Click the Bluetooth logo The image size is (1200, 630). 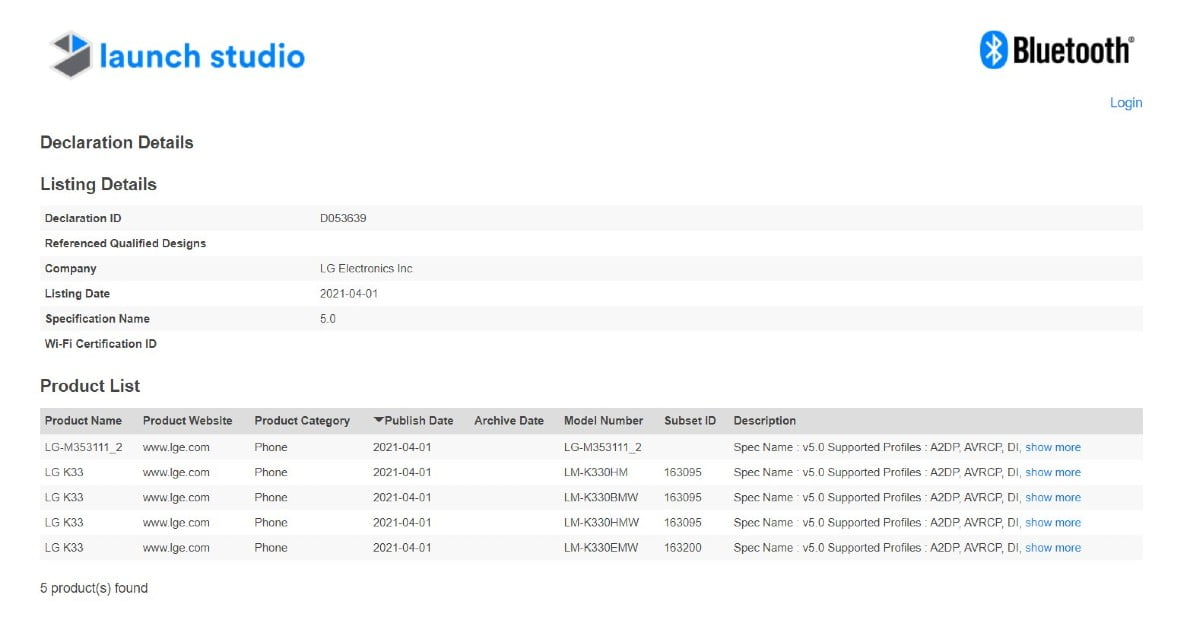pyautogui.click(x=1057, y=49)
